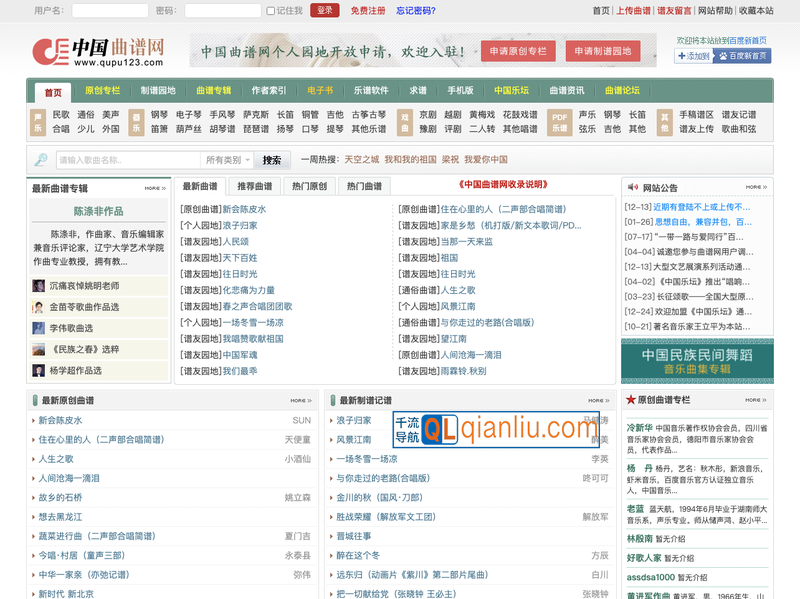
Task: Click the 中国曲谱网 site logo
Action: click(x=97, y=50)
